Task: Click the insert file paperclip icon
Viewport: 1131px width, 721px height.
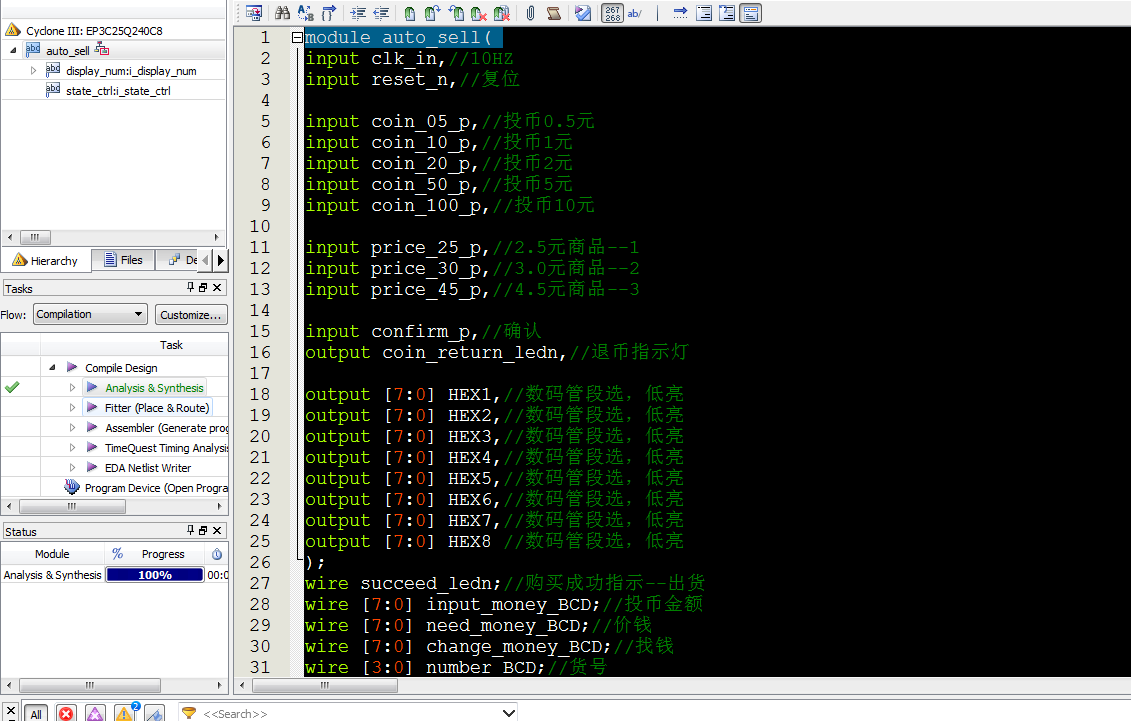Action: pyautogui.click(x=531, y=13)
